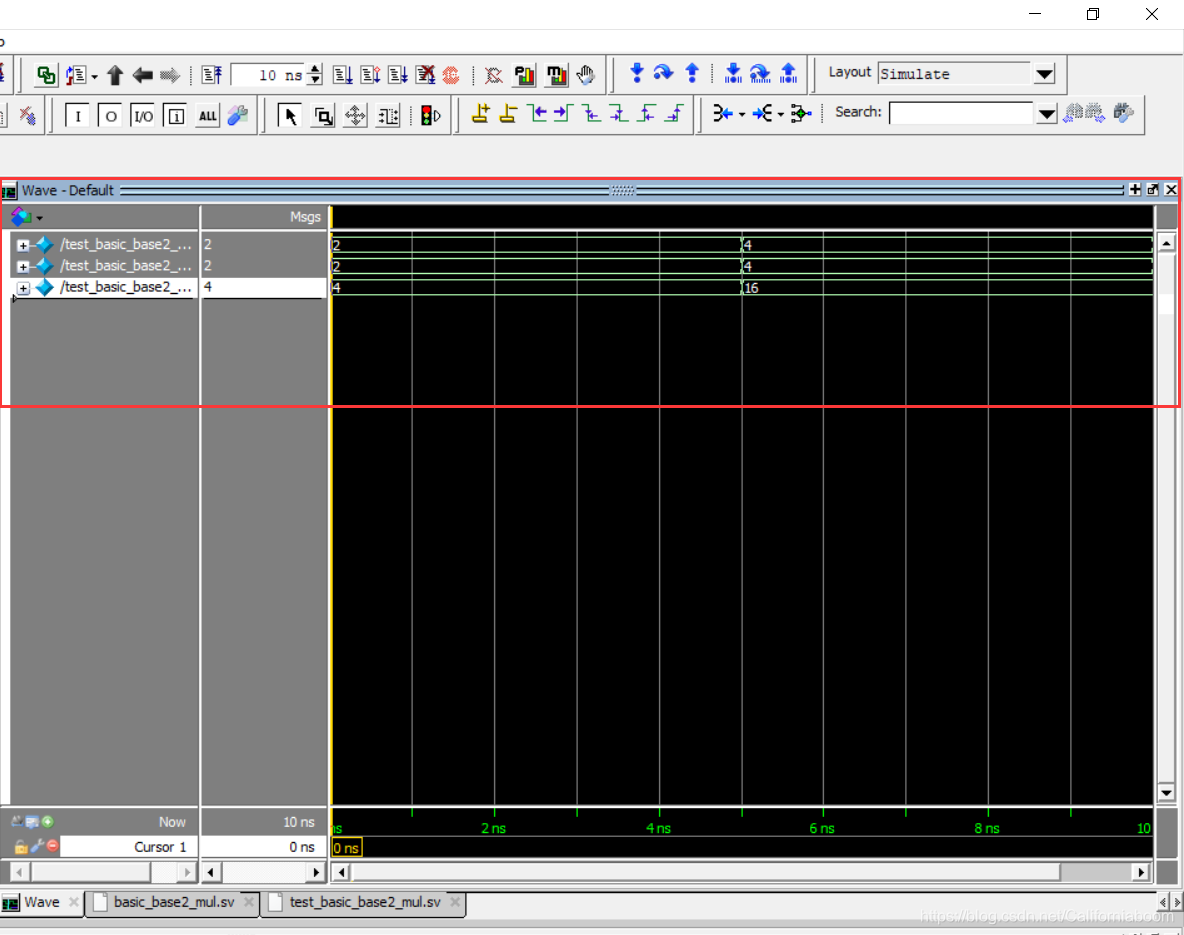1184x935 pixels.
Task: Click the 0 ns cursor time label
Action: (347, 847)
